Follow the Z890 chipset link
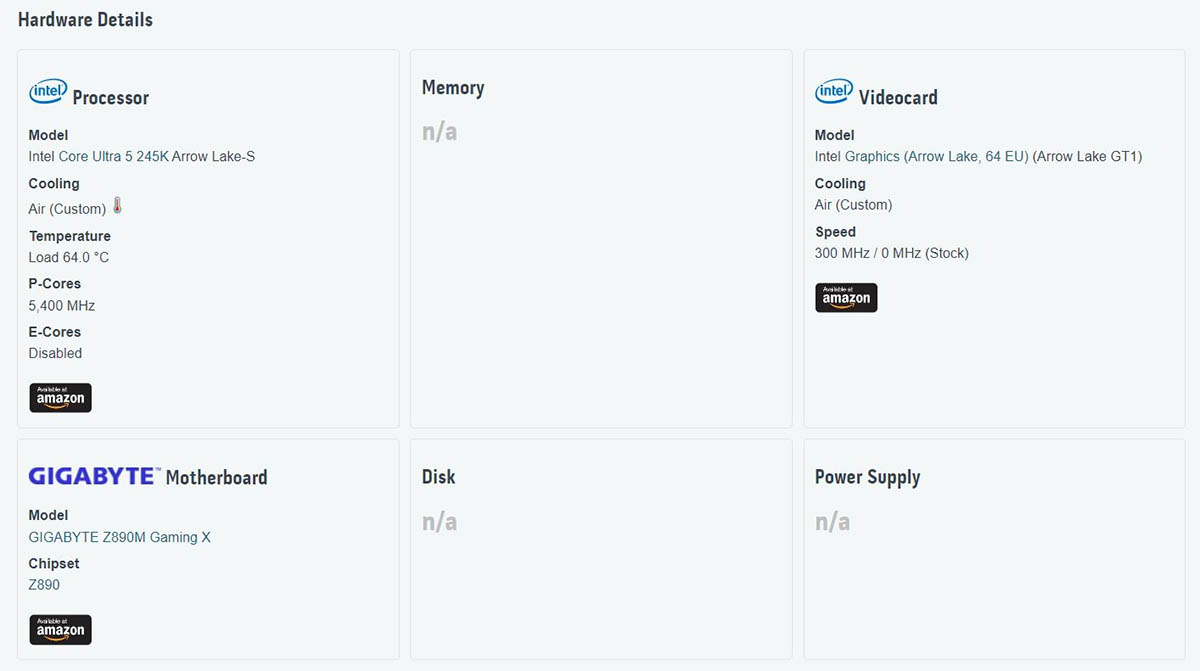The width and height of the screenshot is (1200, 671). pyautogui.click(x=44, y=585)
